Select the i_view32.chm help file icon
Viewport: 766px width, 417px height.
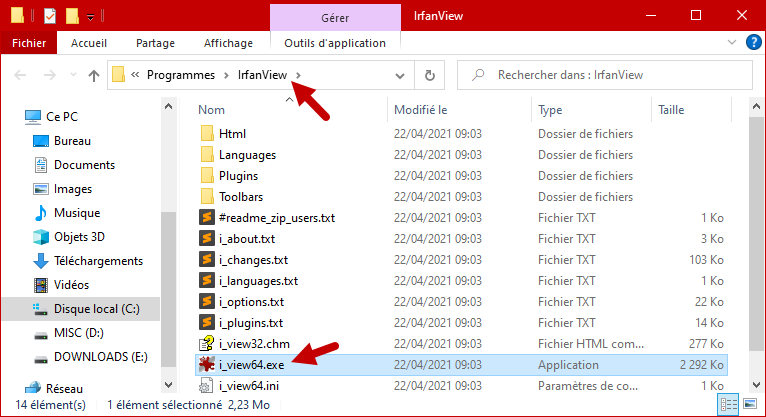coord(207,343)
